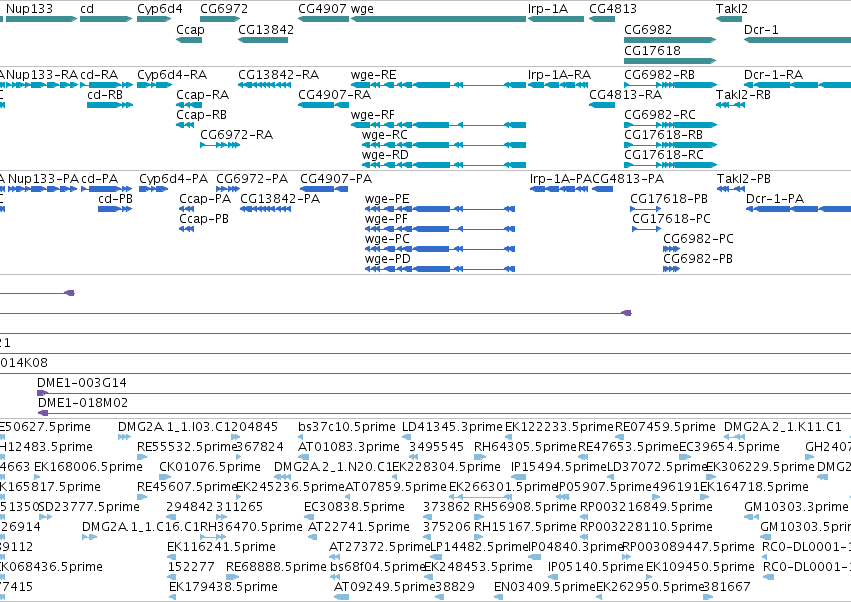Open the GM10303.3prime EST label
The image size is (851, 602).
click(x=796, y=507)
